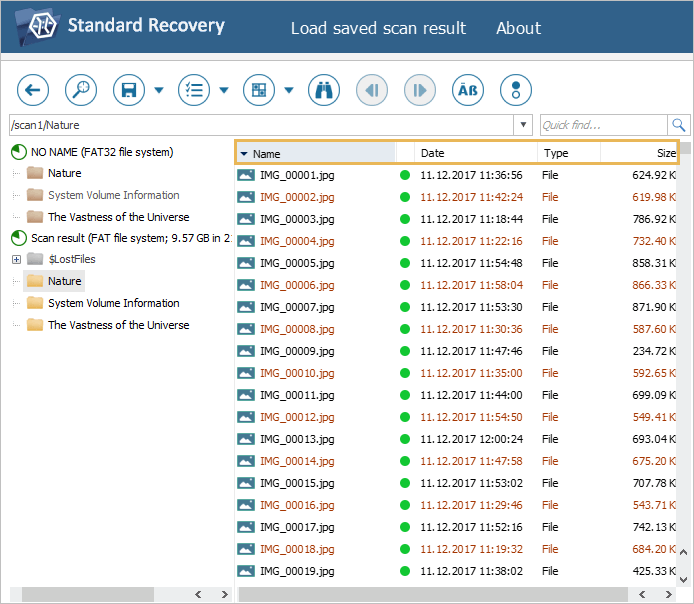
Task: Expand the $LostFiles folder node
Action: pos(16,260)
